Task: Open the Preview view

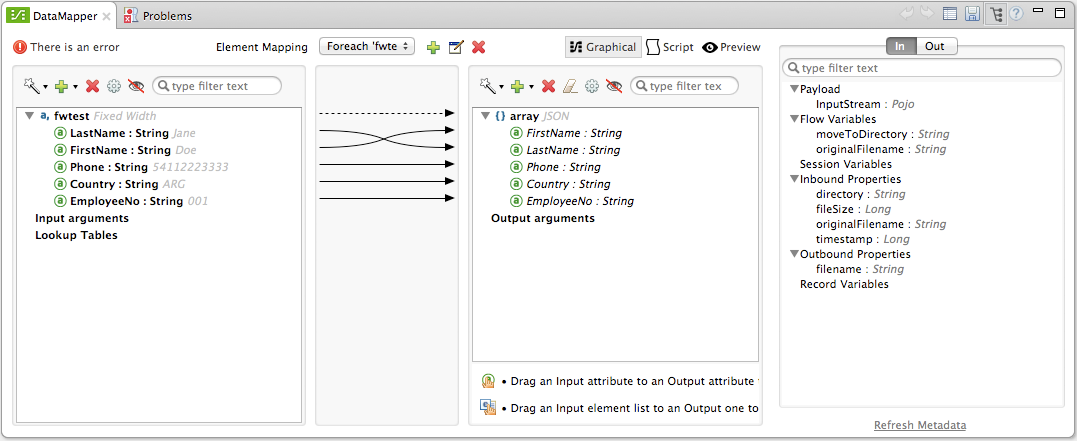Action: (731, 47)
